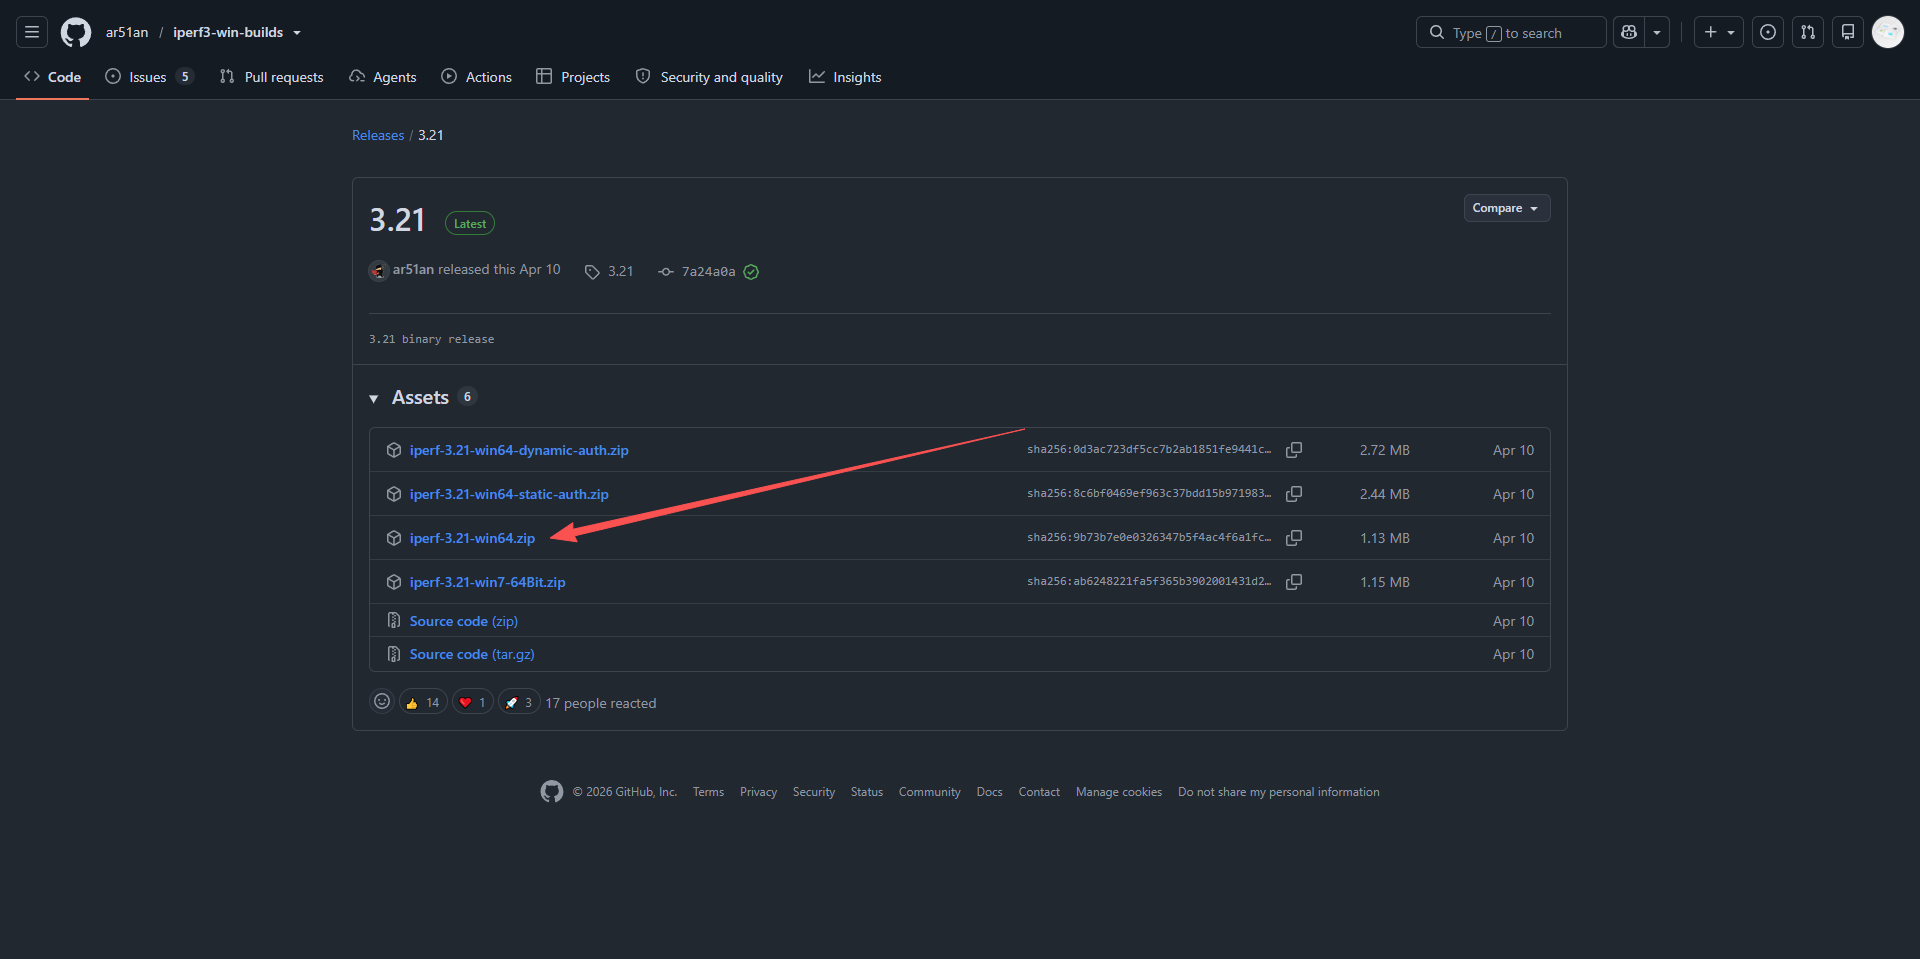Download iperf-3.21-win7-64Bit.zip
The image size is (1920, 959).
(488, 582)
